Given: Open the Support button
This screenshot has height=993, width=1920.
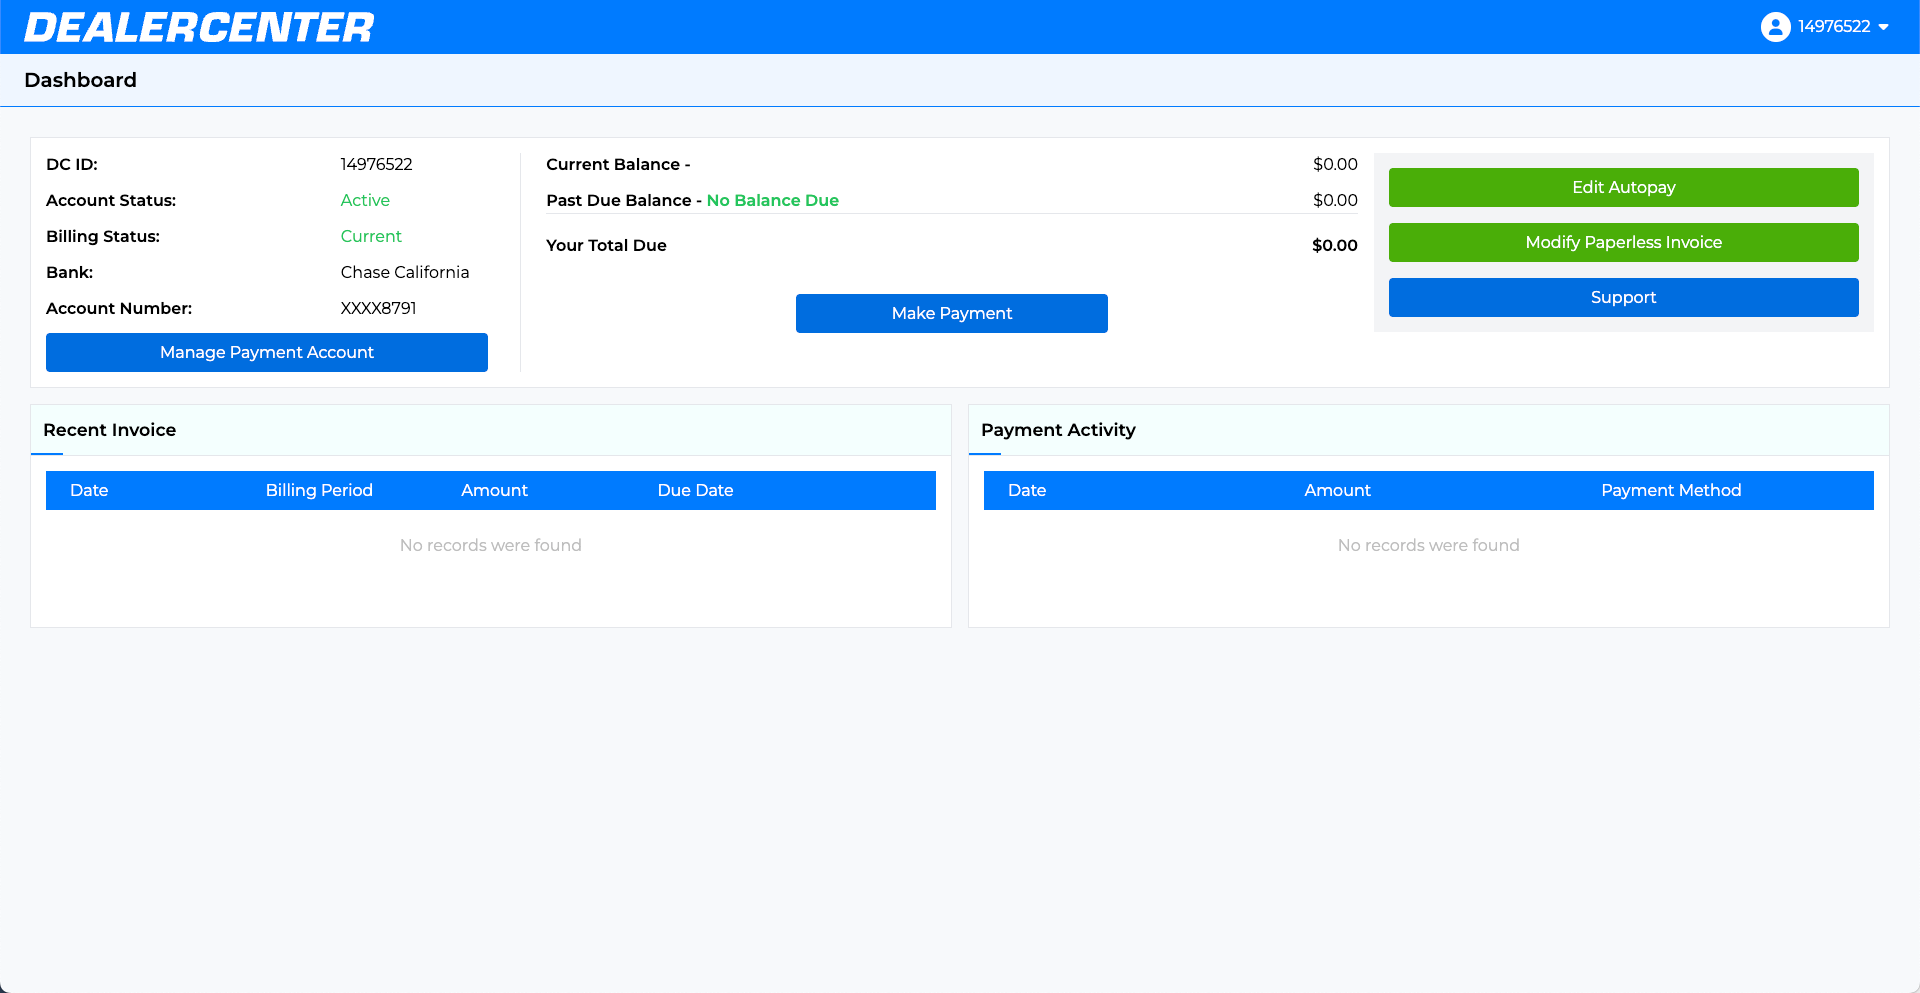Looking at the screenshot, I should coord(1623,297).
